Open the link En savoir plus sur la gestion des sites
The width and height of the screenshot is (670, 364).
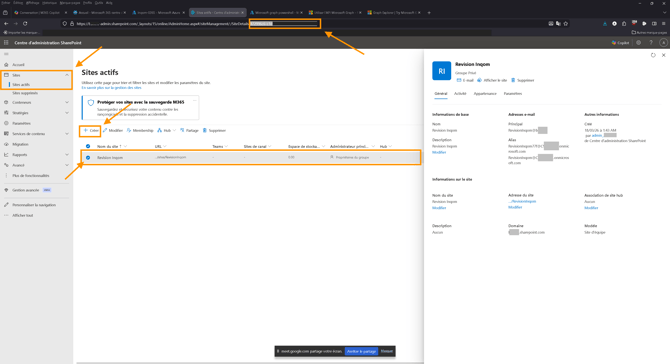(x=112, y=88)
